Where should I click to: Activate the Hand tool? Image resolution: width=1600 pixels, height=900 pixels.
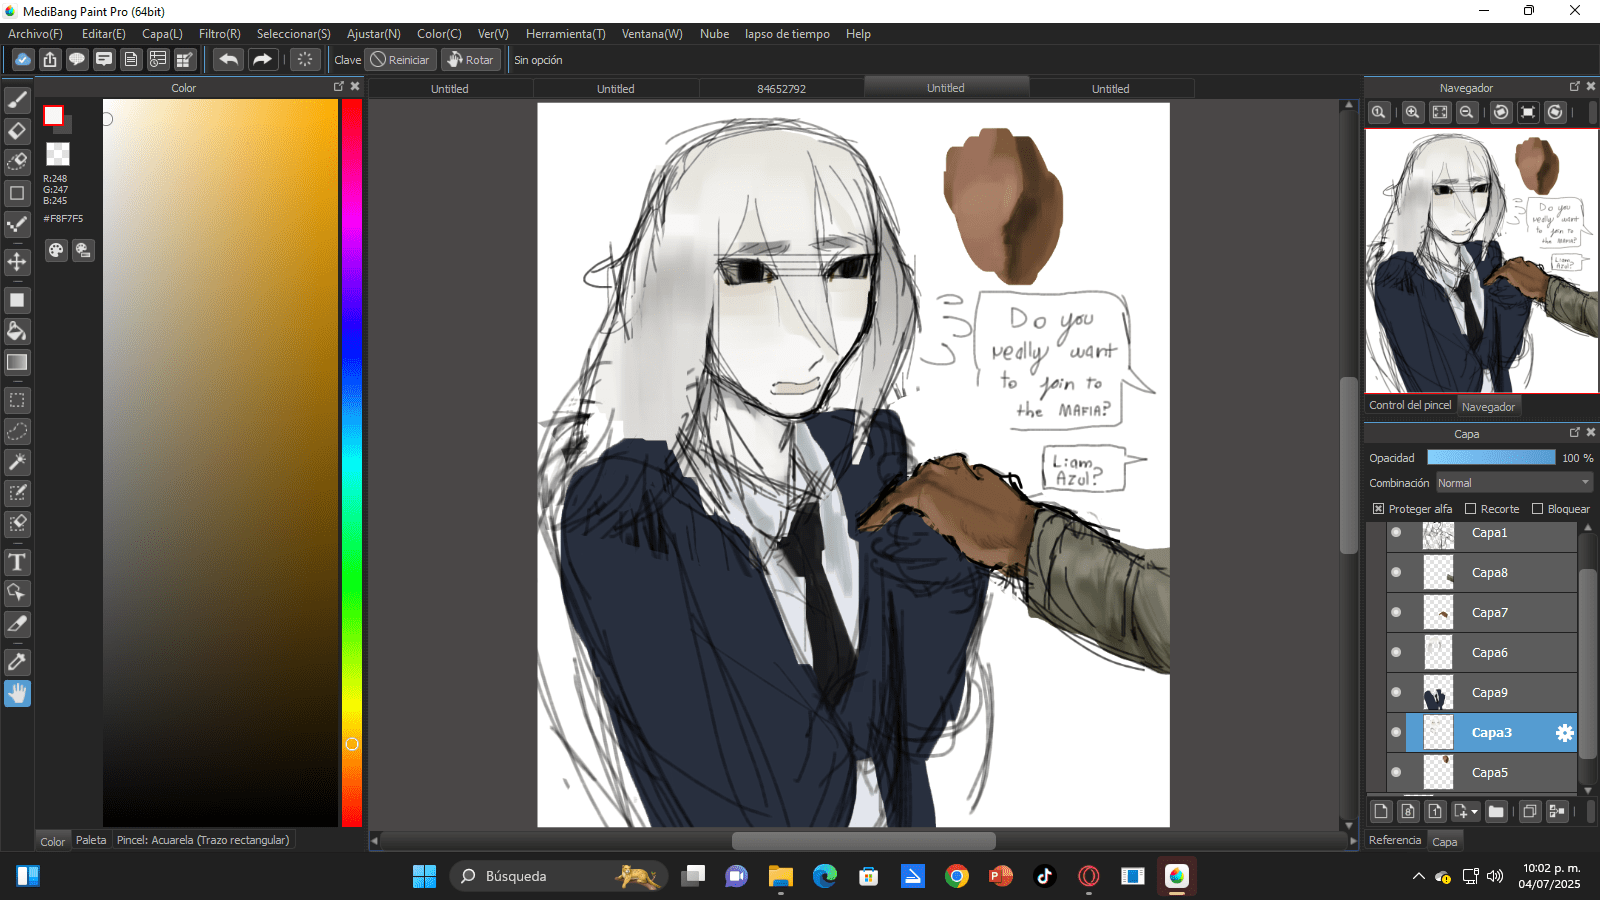[x=17, y=693]
